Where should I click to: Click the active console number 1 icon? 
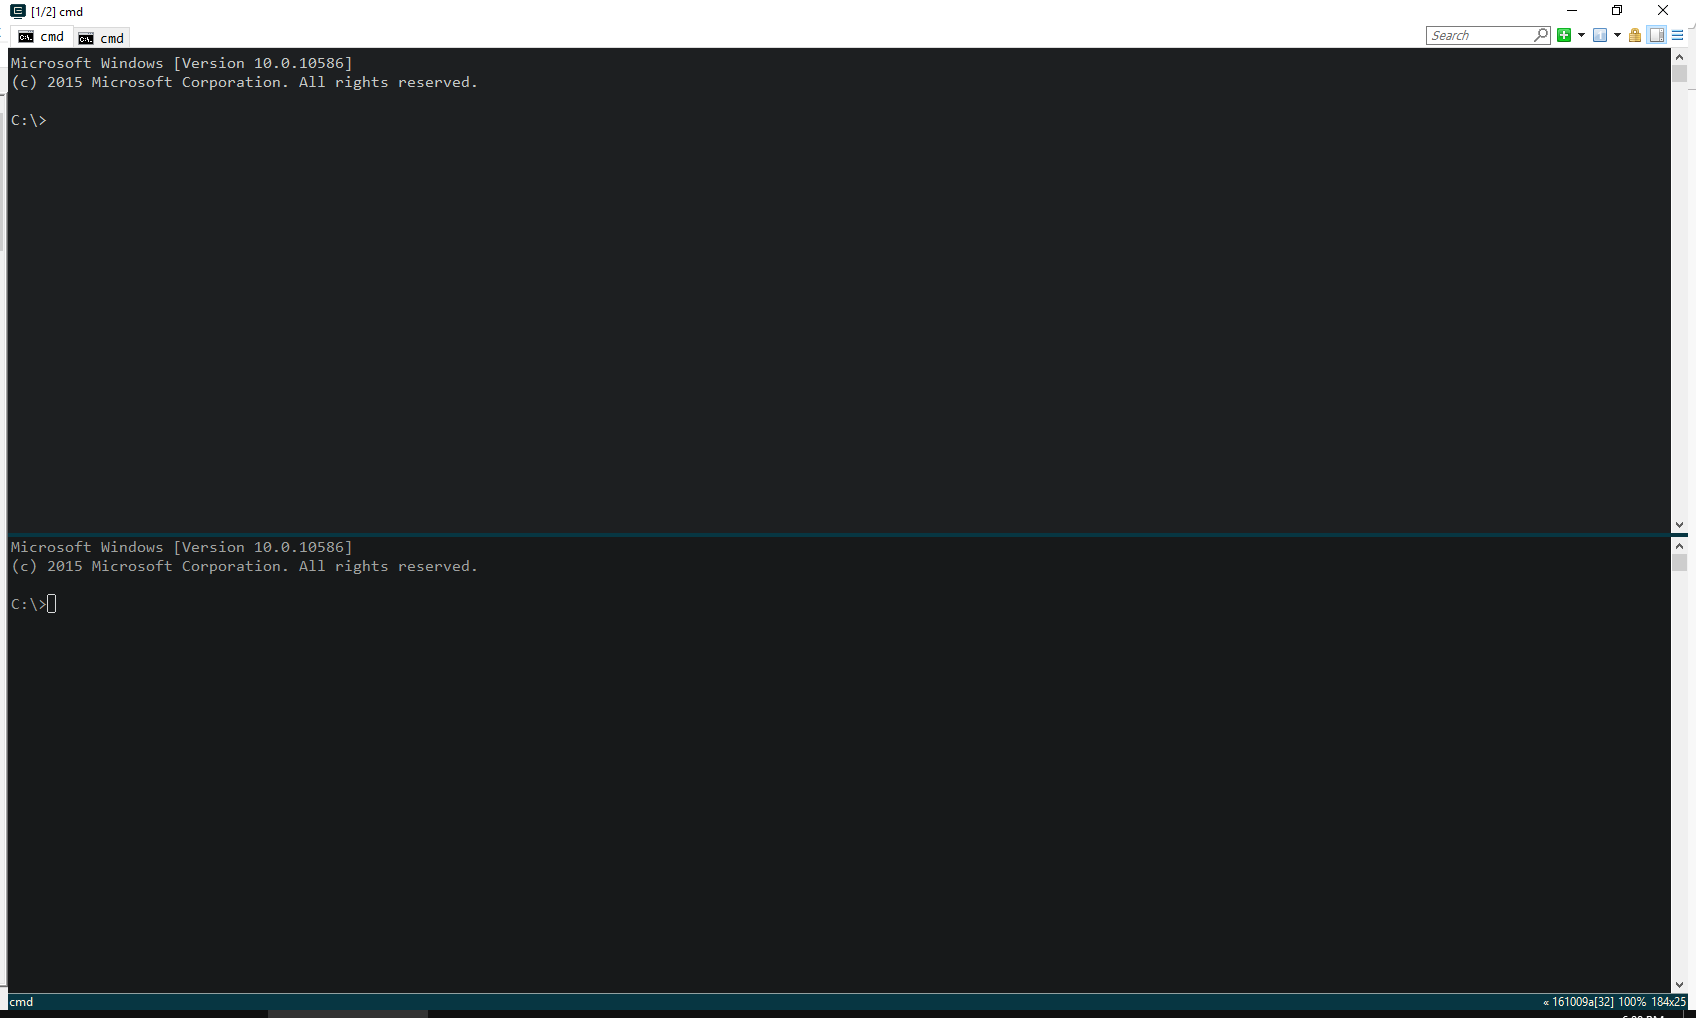point(1600,35)
